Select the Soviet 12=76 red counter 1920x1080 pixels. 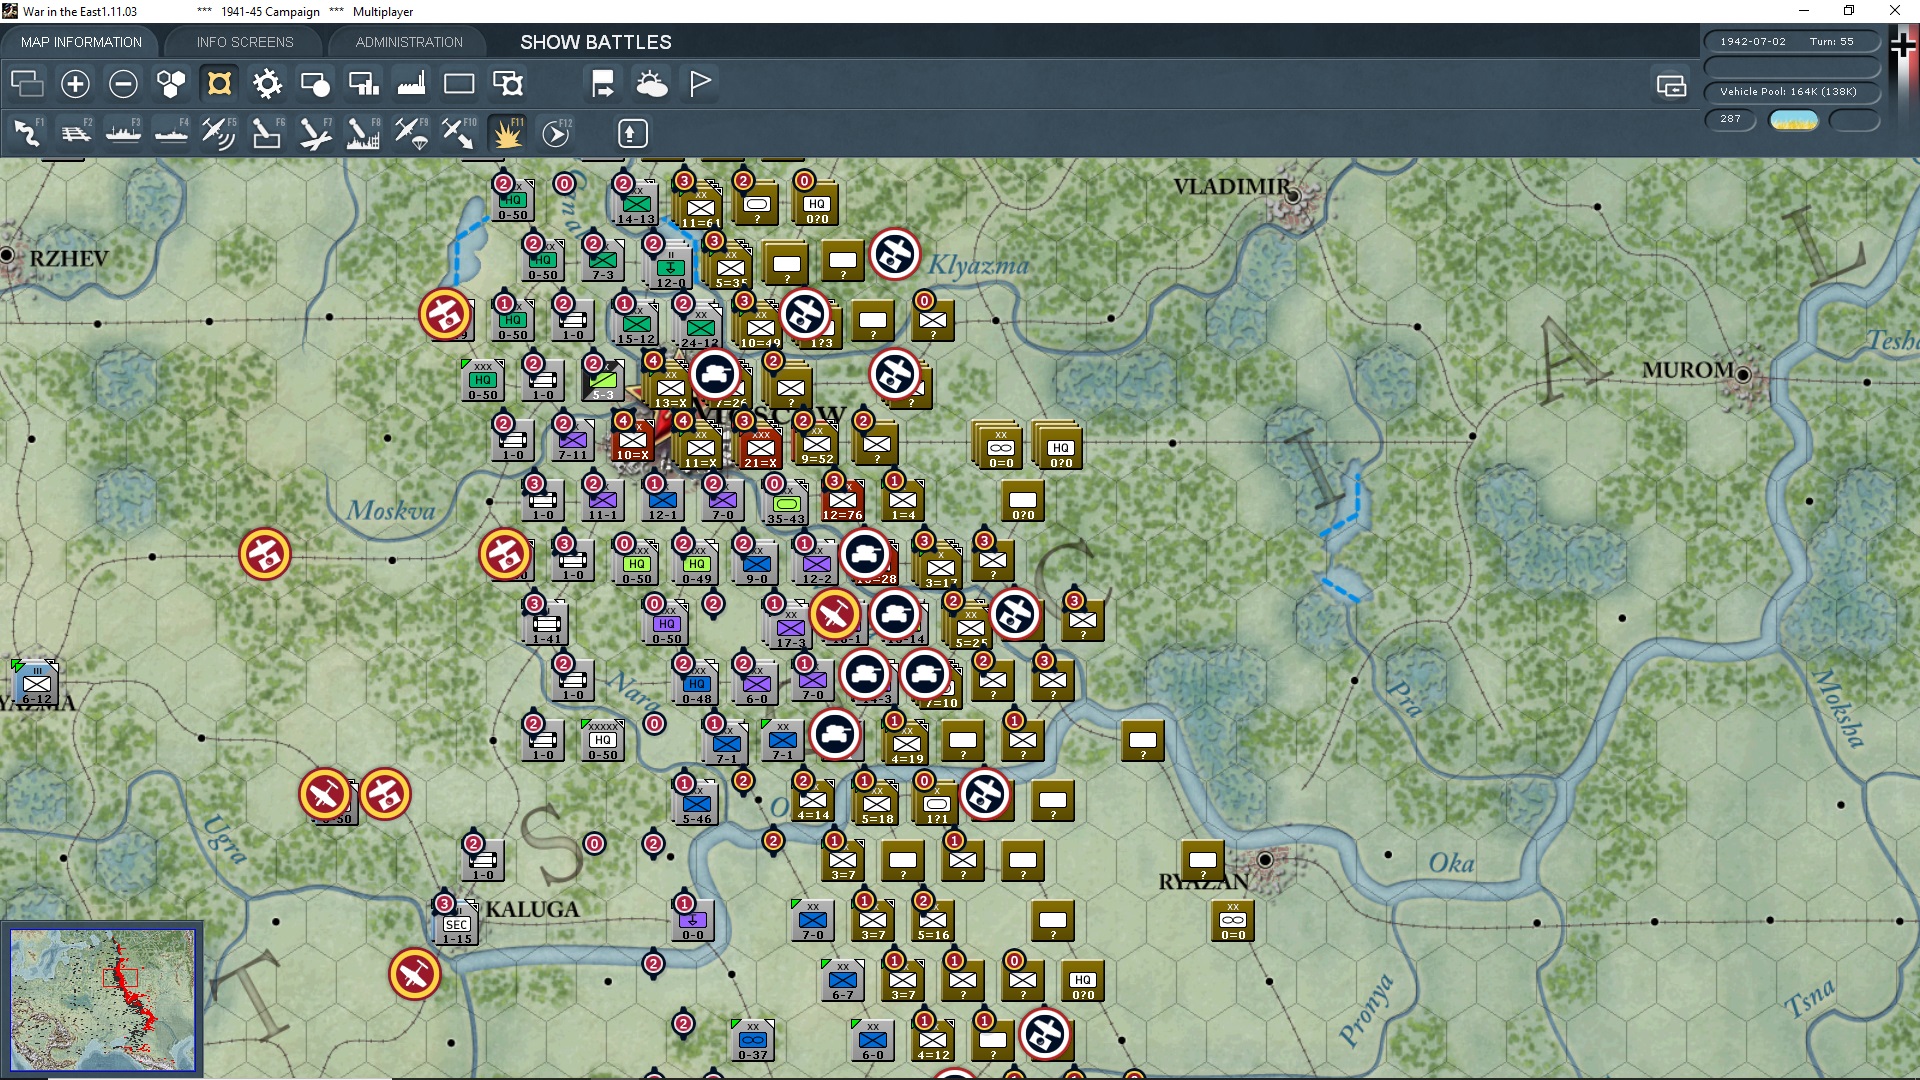pos(842,499)
